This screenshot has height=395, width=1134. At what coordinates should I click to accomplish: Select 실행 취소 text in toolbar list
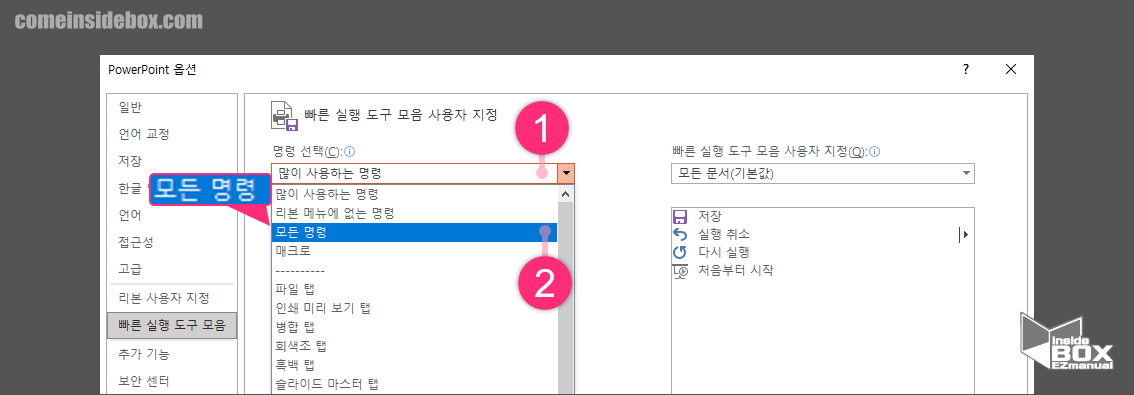[723, 234]
